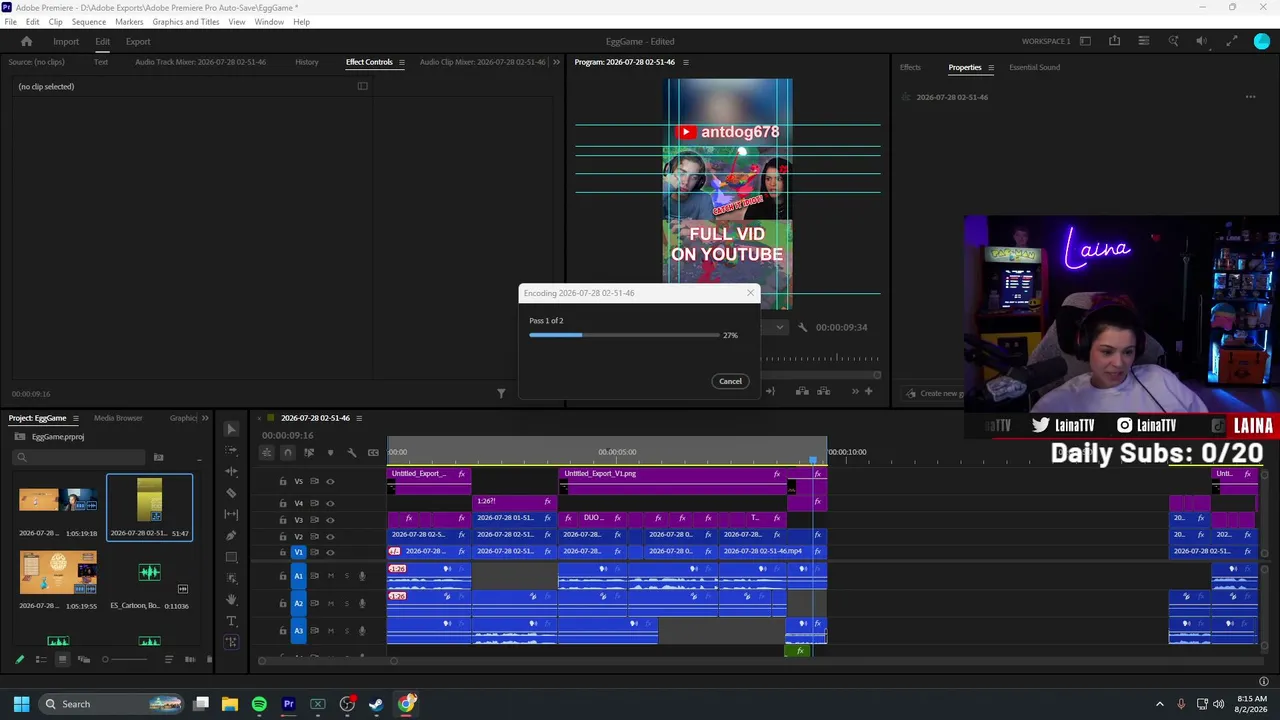The image size is (1280, 720).
Task: Switch to the Essential Sound tab
Action: click(1034, 67)
